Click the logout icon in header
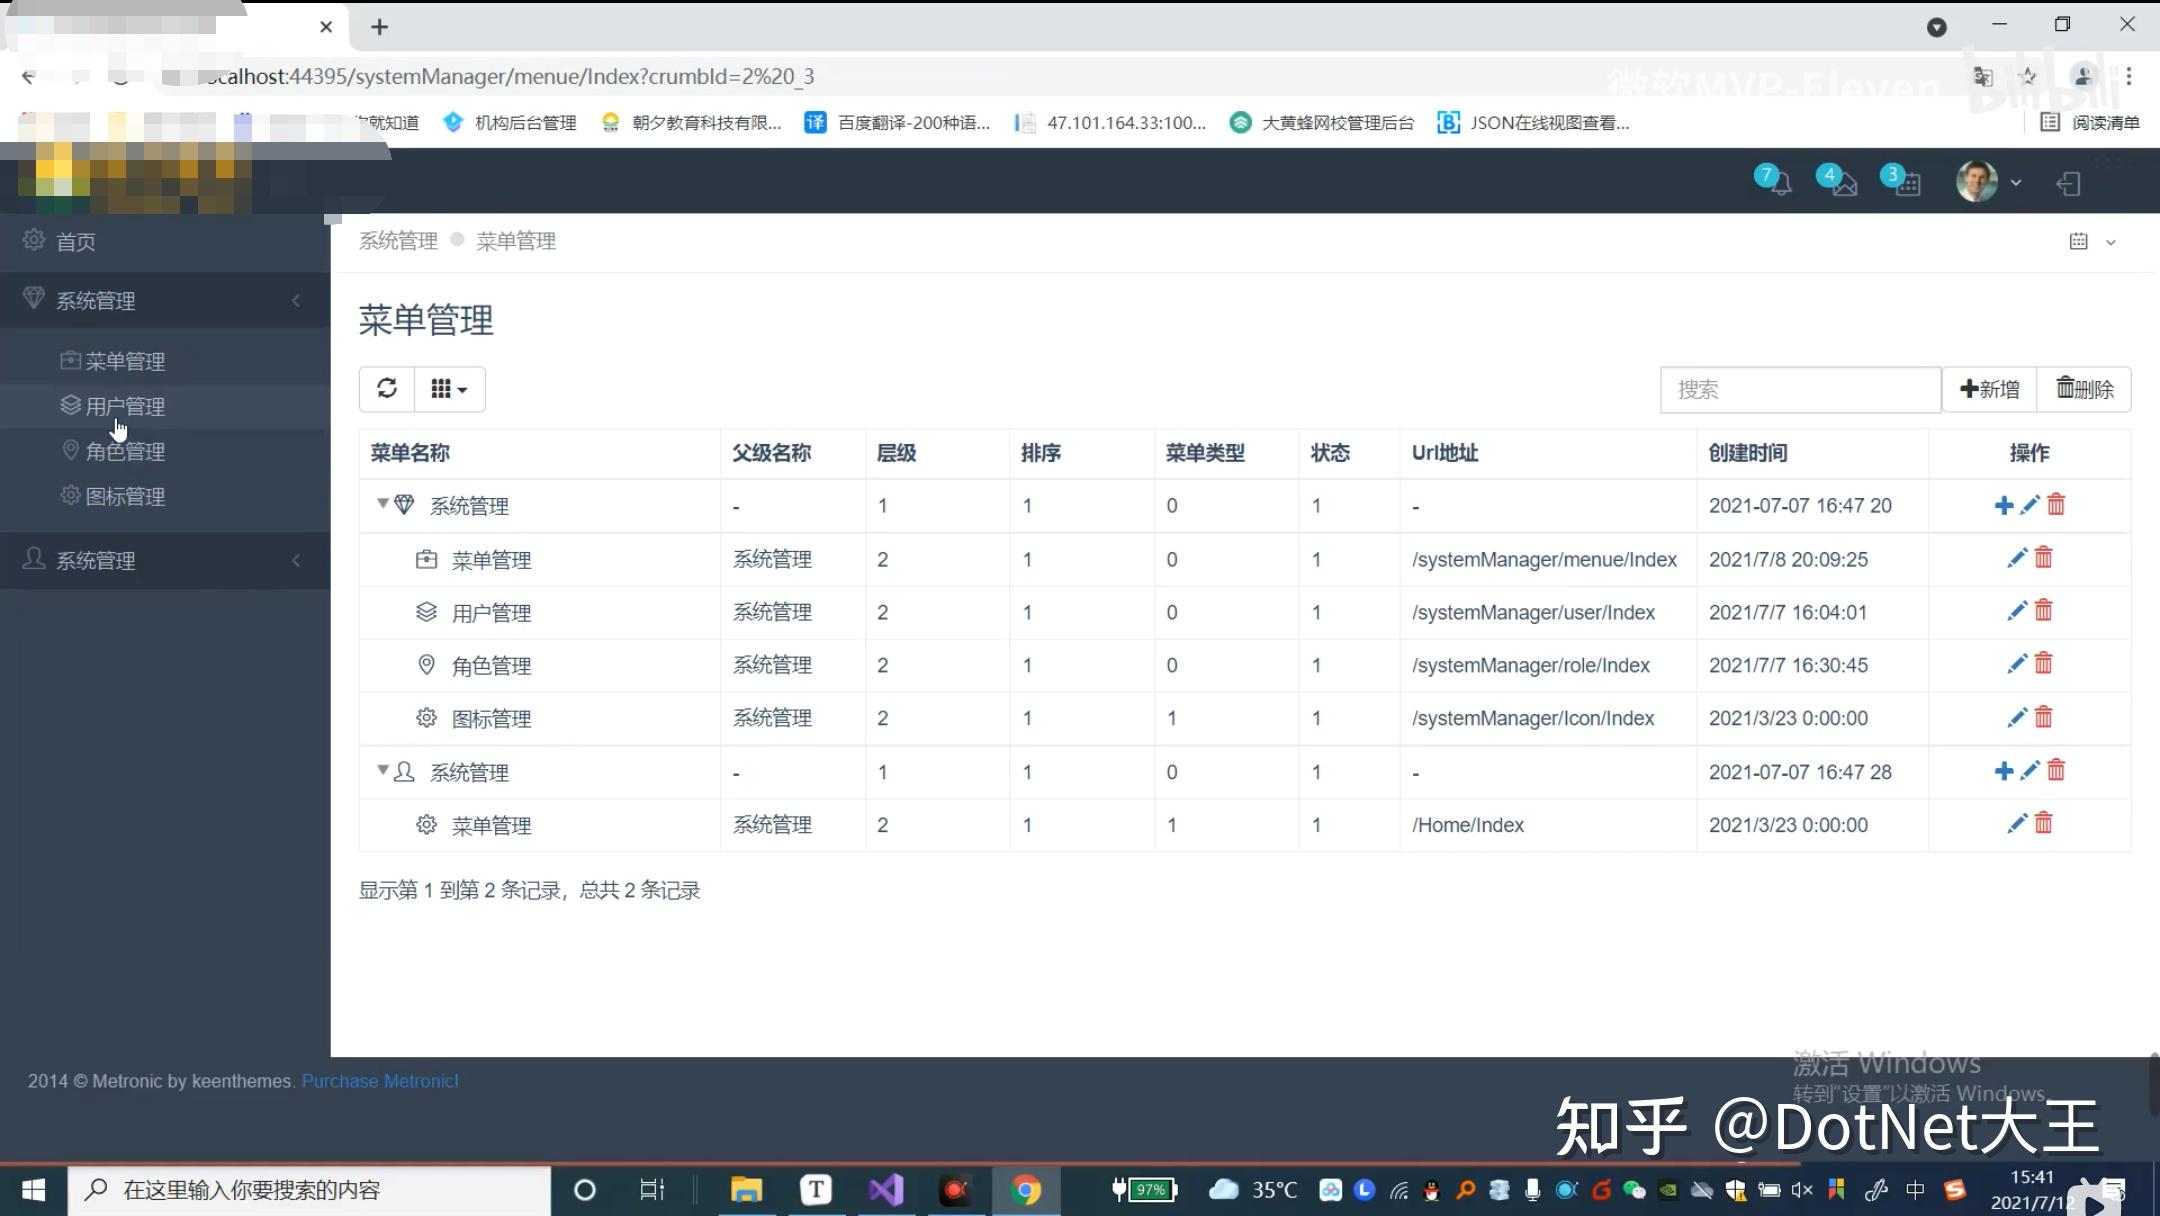This screenshot has width=2160, height=1216. (2069, 184)
